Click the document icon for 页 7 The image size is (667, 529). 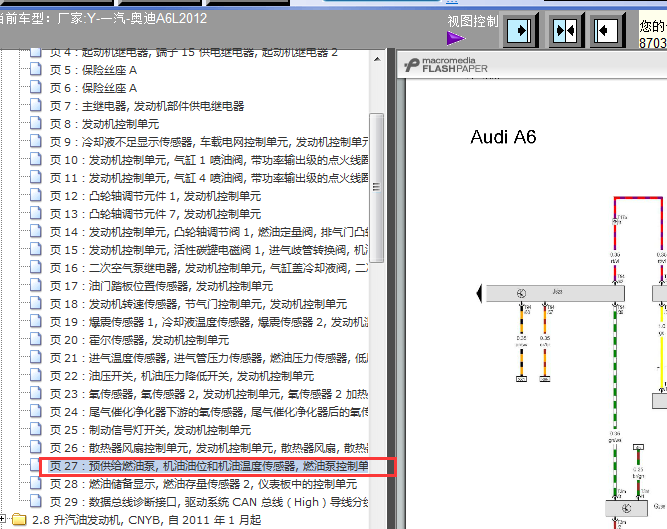[36, 105]
